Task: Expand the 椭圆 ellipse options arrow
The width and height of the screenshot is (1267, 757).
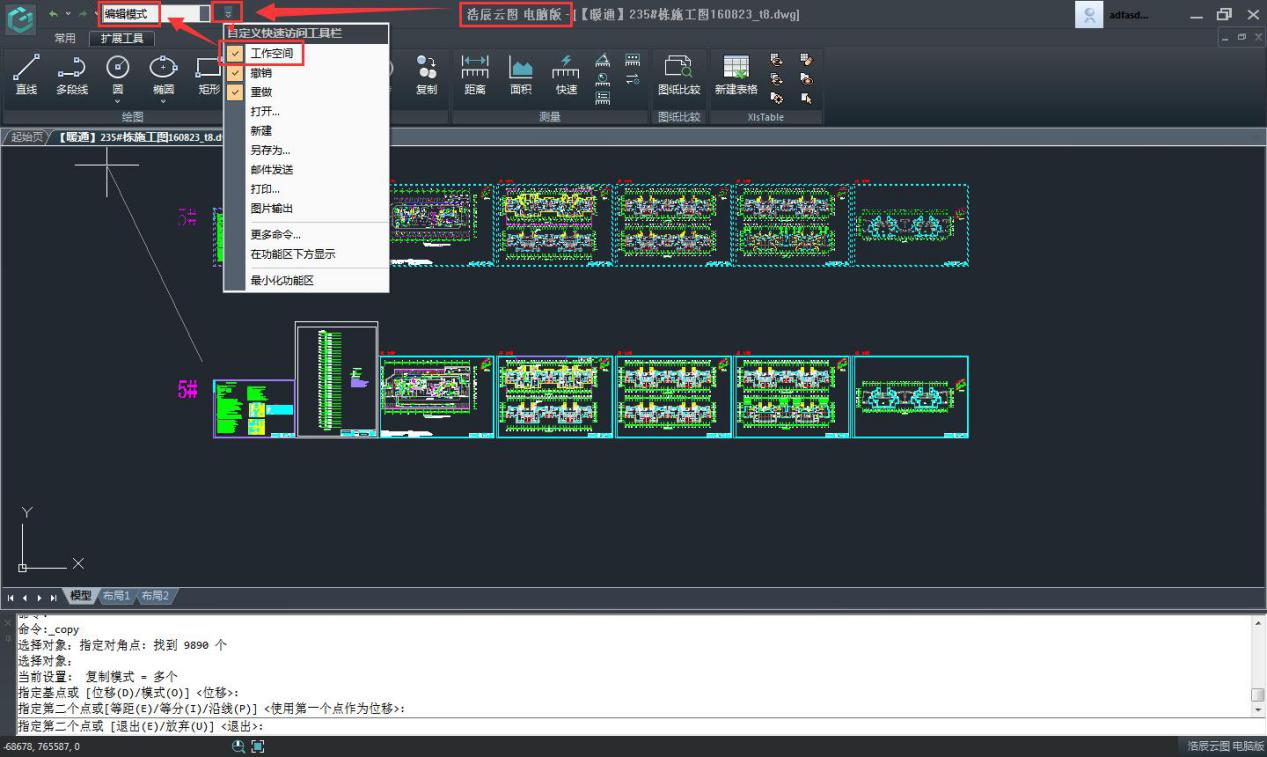Action: coord(163,101)
